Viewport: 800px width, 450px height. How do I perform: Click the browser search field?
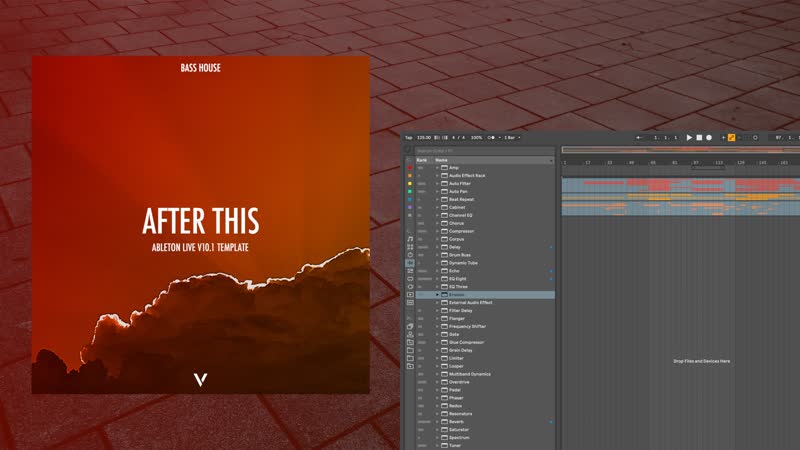485,151
